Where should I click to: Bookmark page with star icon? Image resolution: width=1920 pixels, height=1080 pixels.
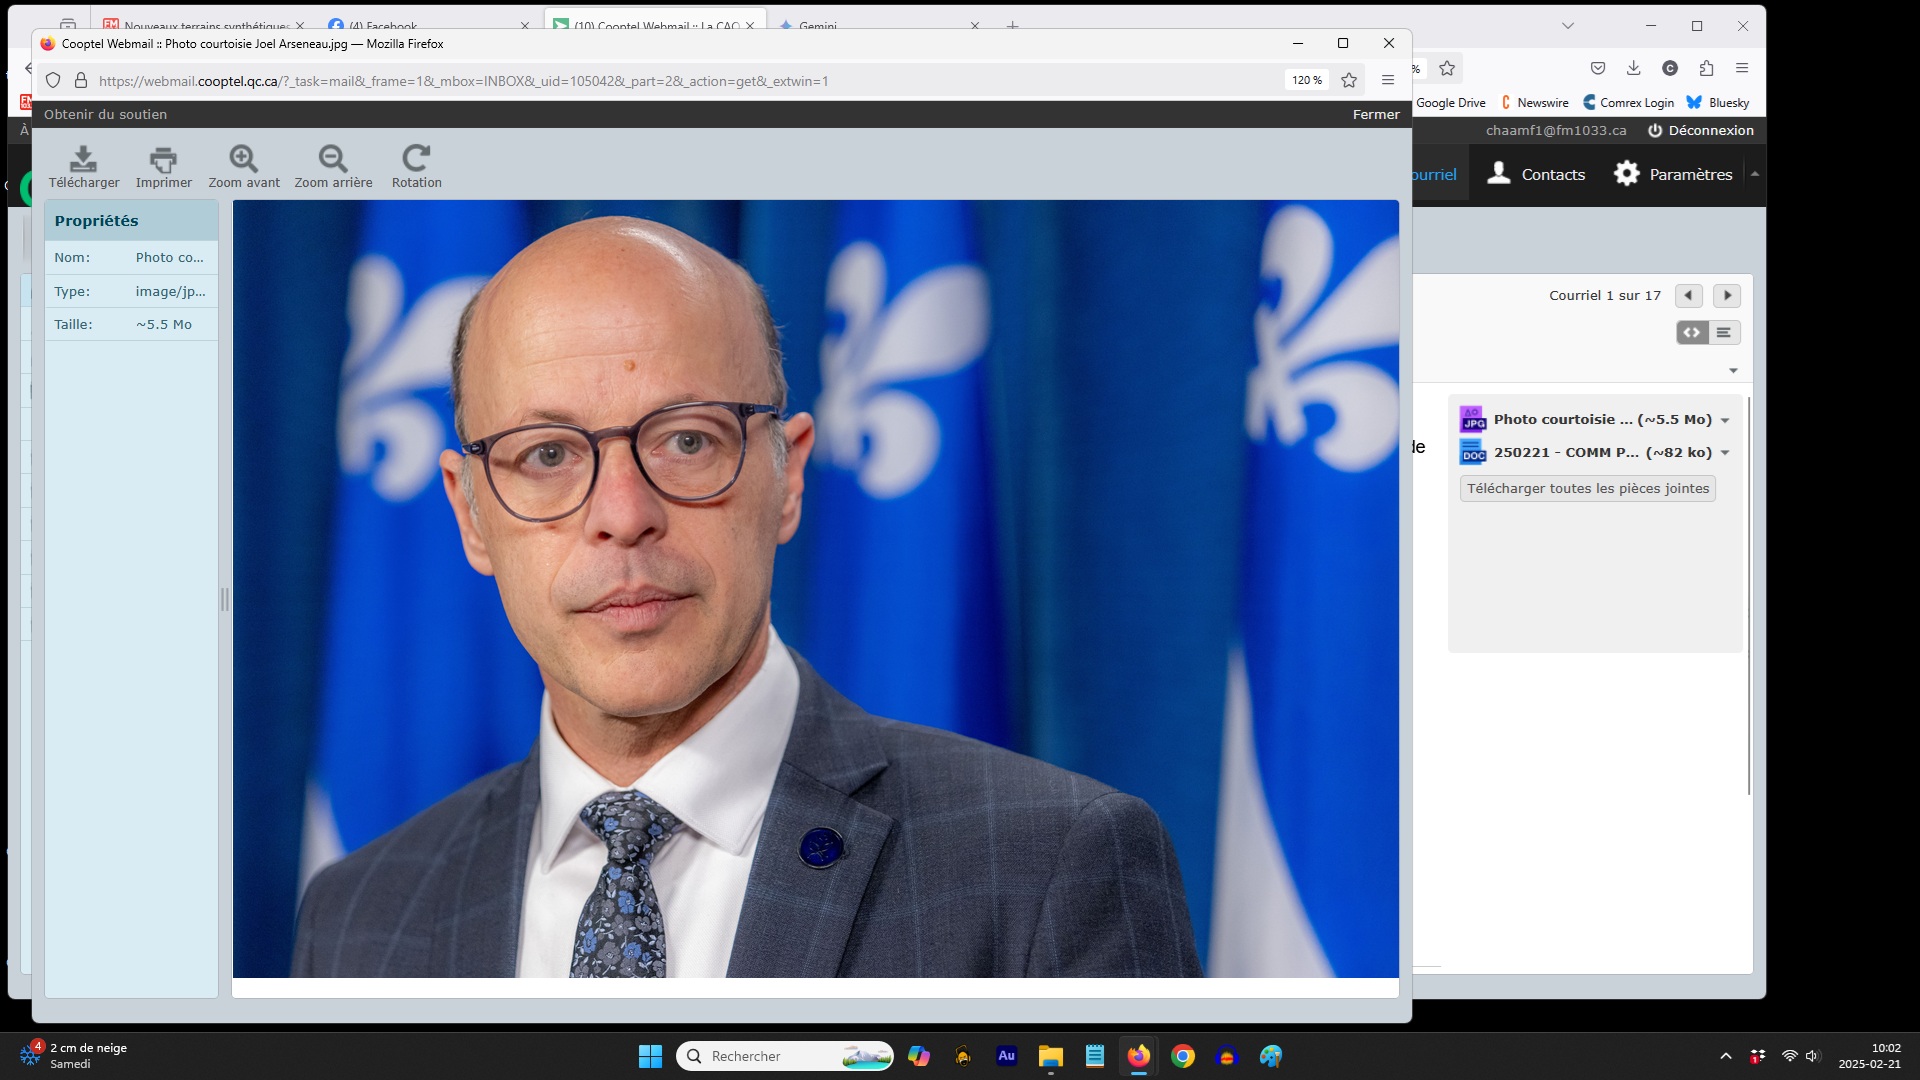point(1349,81)
